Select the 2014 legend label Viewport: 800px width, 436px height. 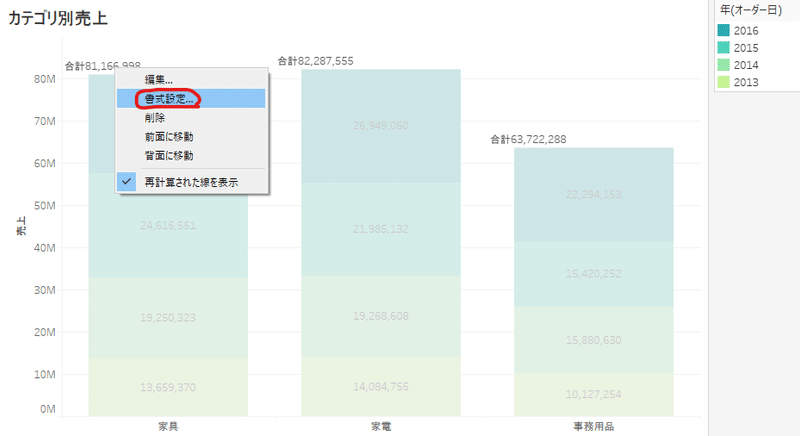click(746, 65)
